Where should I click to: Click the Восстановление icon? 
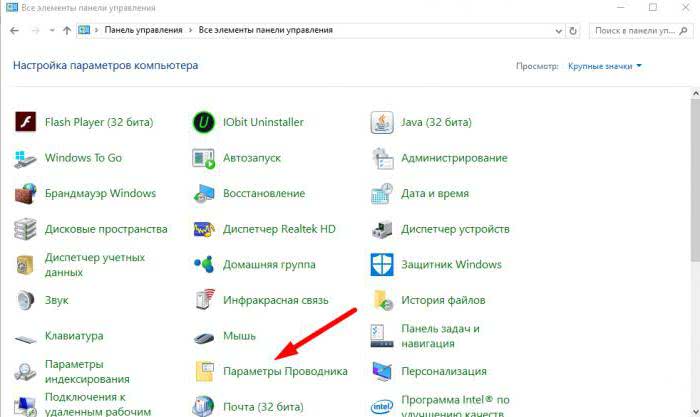point(204,194)
